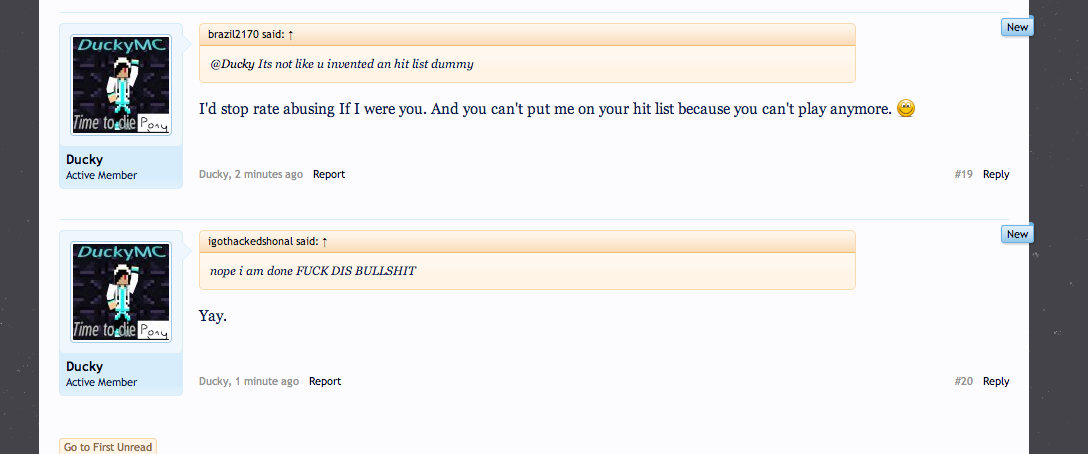
Task: Report post #19 by Ducky
Action: pos(329,174)
